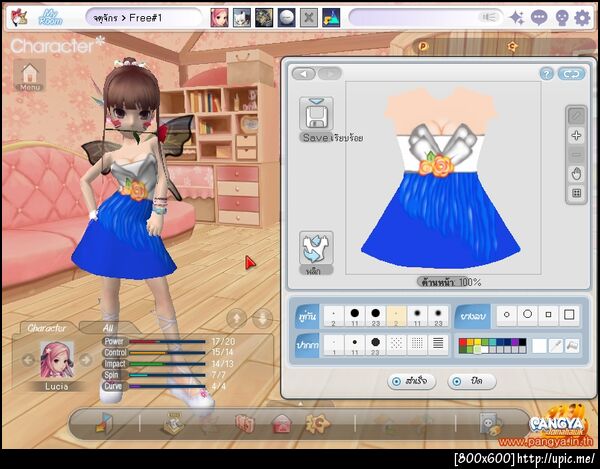Click the Lucia character portrait
This screenshot has width=600, height=469.
point(57,360)
